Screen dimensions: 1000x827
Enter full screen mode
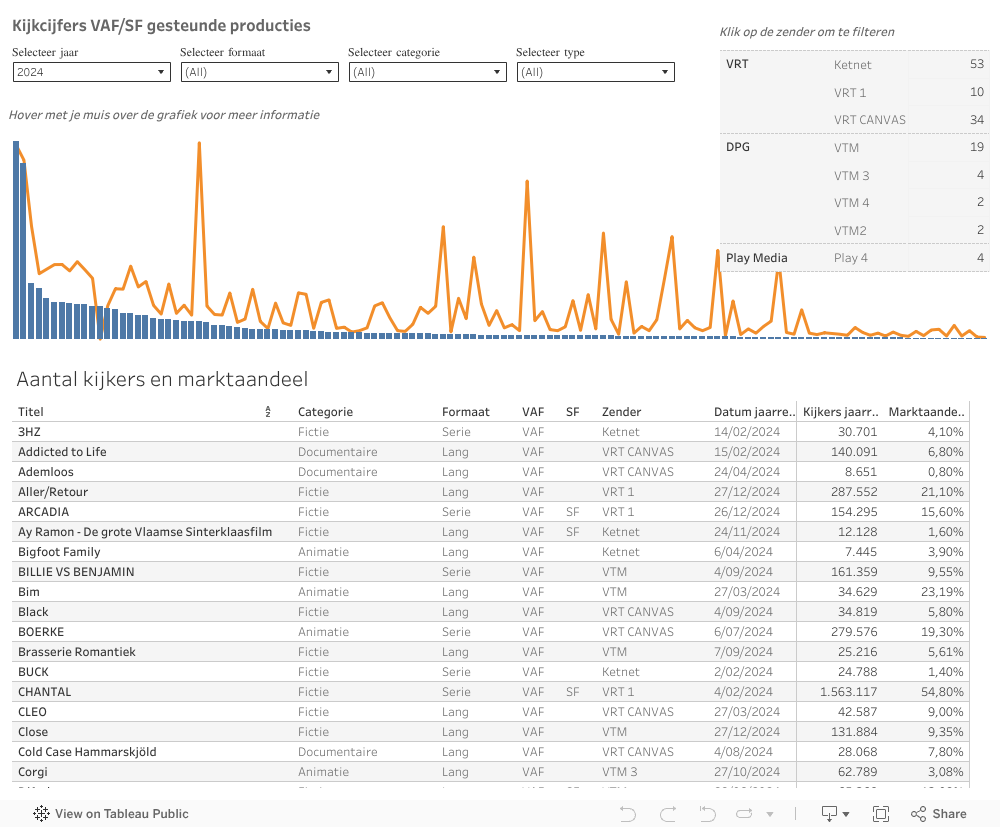pos(879,814)
